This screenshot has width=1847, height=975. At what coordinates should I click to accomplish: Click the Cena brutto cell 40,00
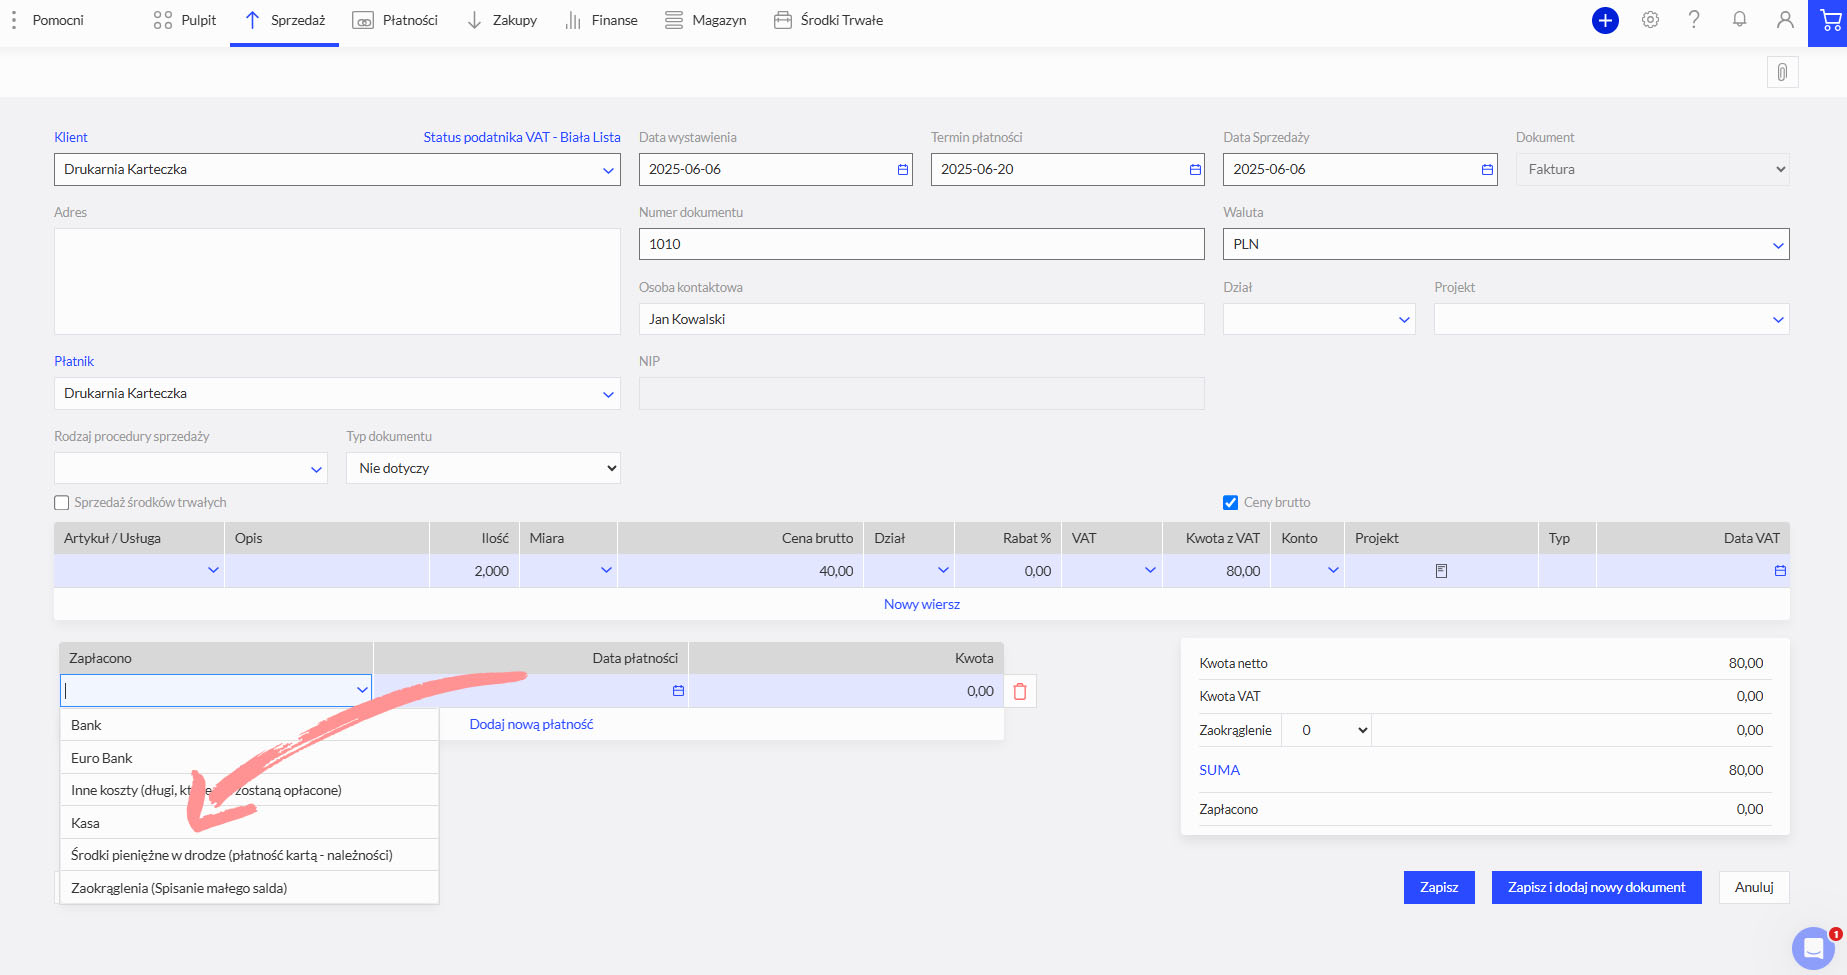pos(740,571)
